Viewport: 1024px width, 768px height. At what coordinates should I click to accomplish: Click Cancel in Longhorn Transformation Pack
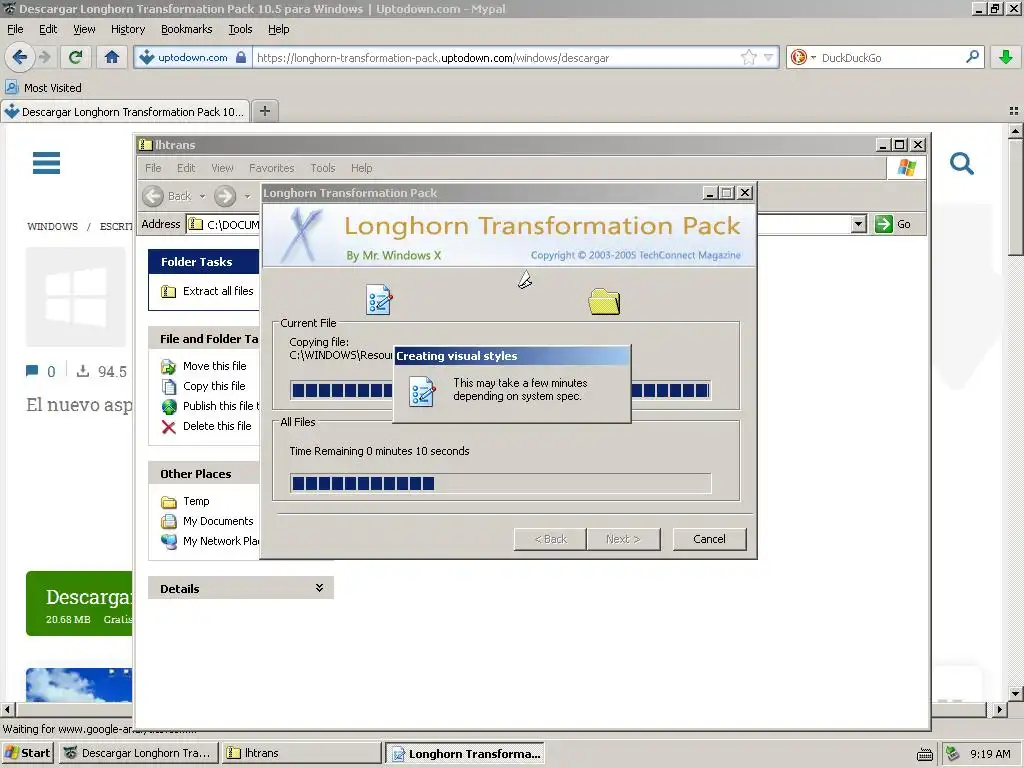pyautogui.click(x=709, y=539)
